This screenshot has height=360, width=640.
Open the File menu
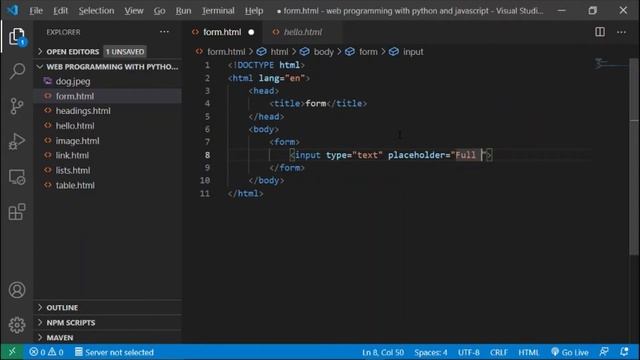[x=36, y=11]
